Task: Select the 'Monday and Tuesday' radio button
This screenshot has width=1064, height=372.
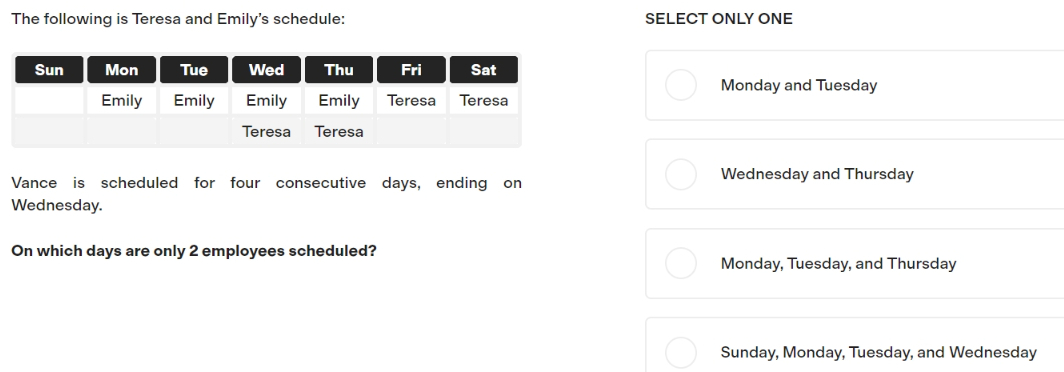Action: click(681, 86)
